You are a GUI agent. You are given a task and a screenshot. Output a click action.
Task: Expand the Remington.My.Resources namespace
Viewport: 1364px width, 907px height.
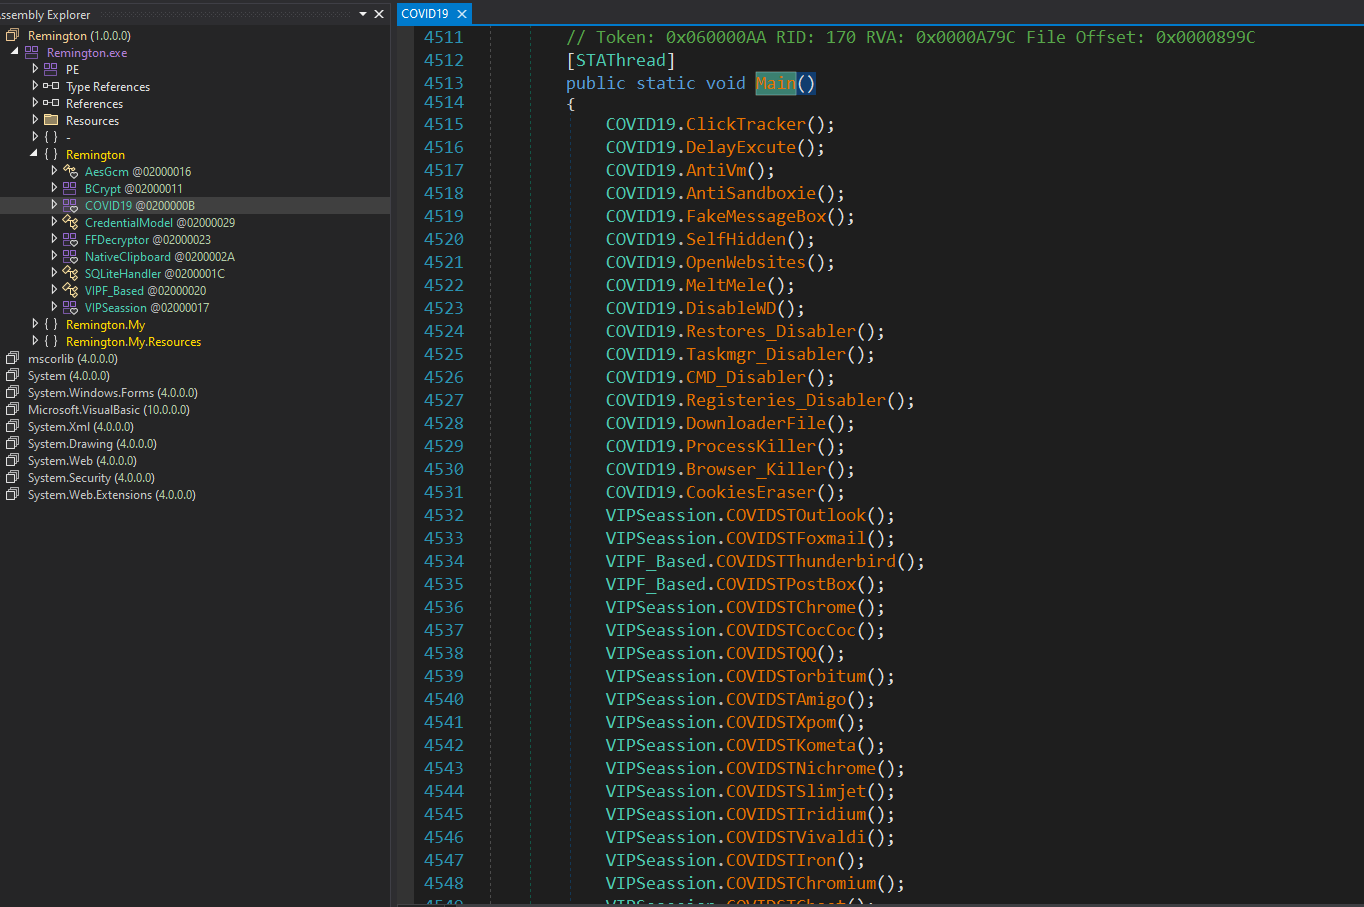click(35, 341)
